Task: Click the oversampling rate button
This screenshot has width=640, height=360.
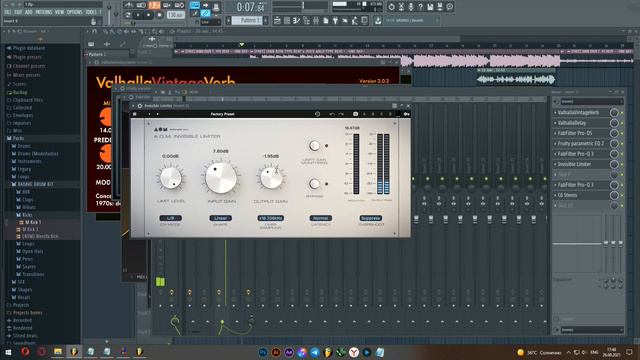Action: tap(271, 218)
